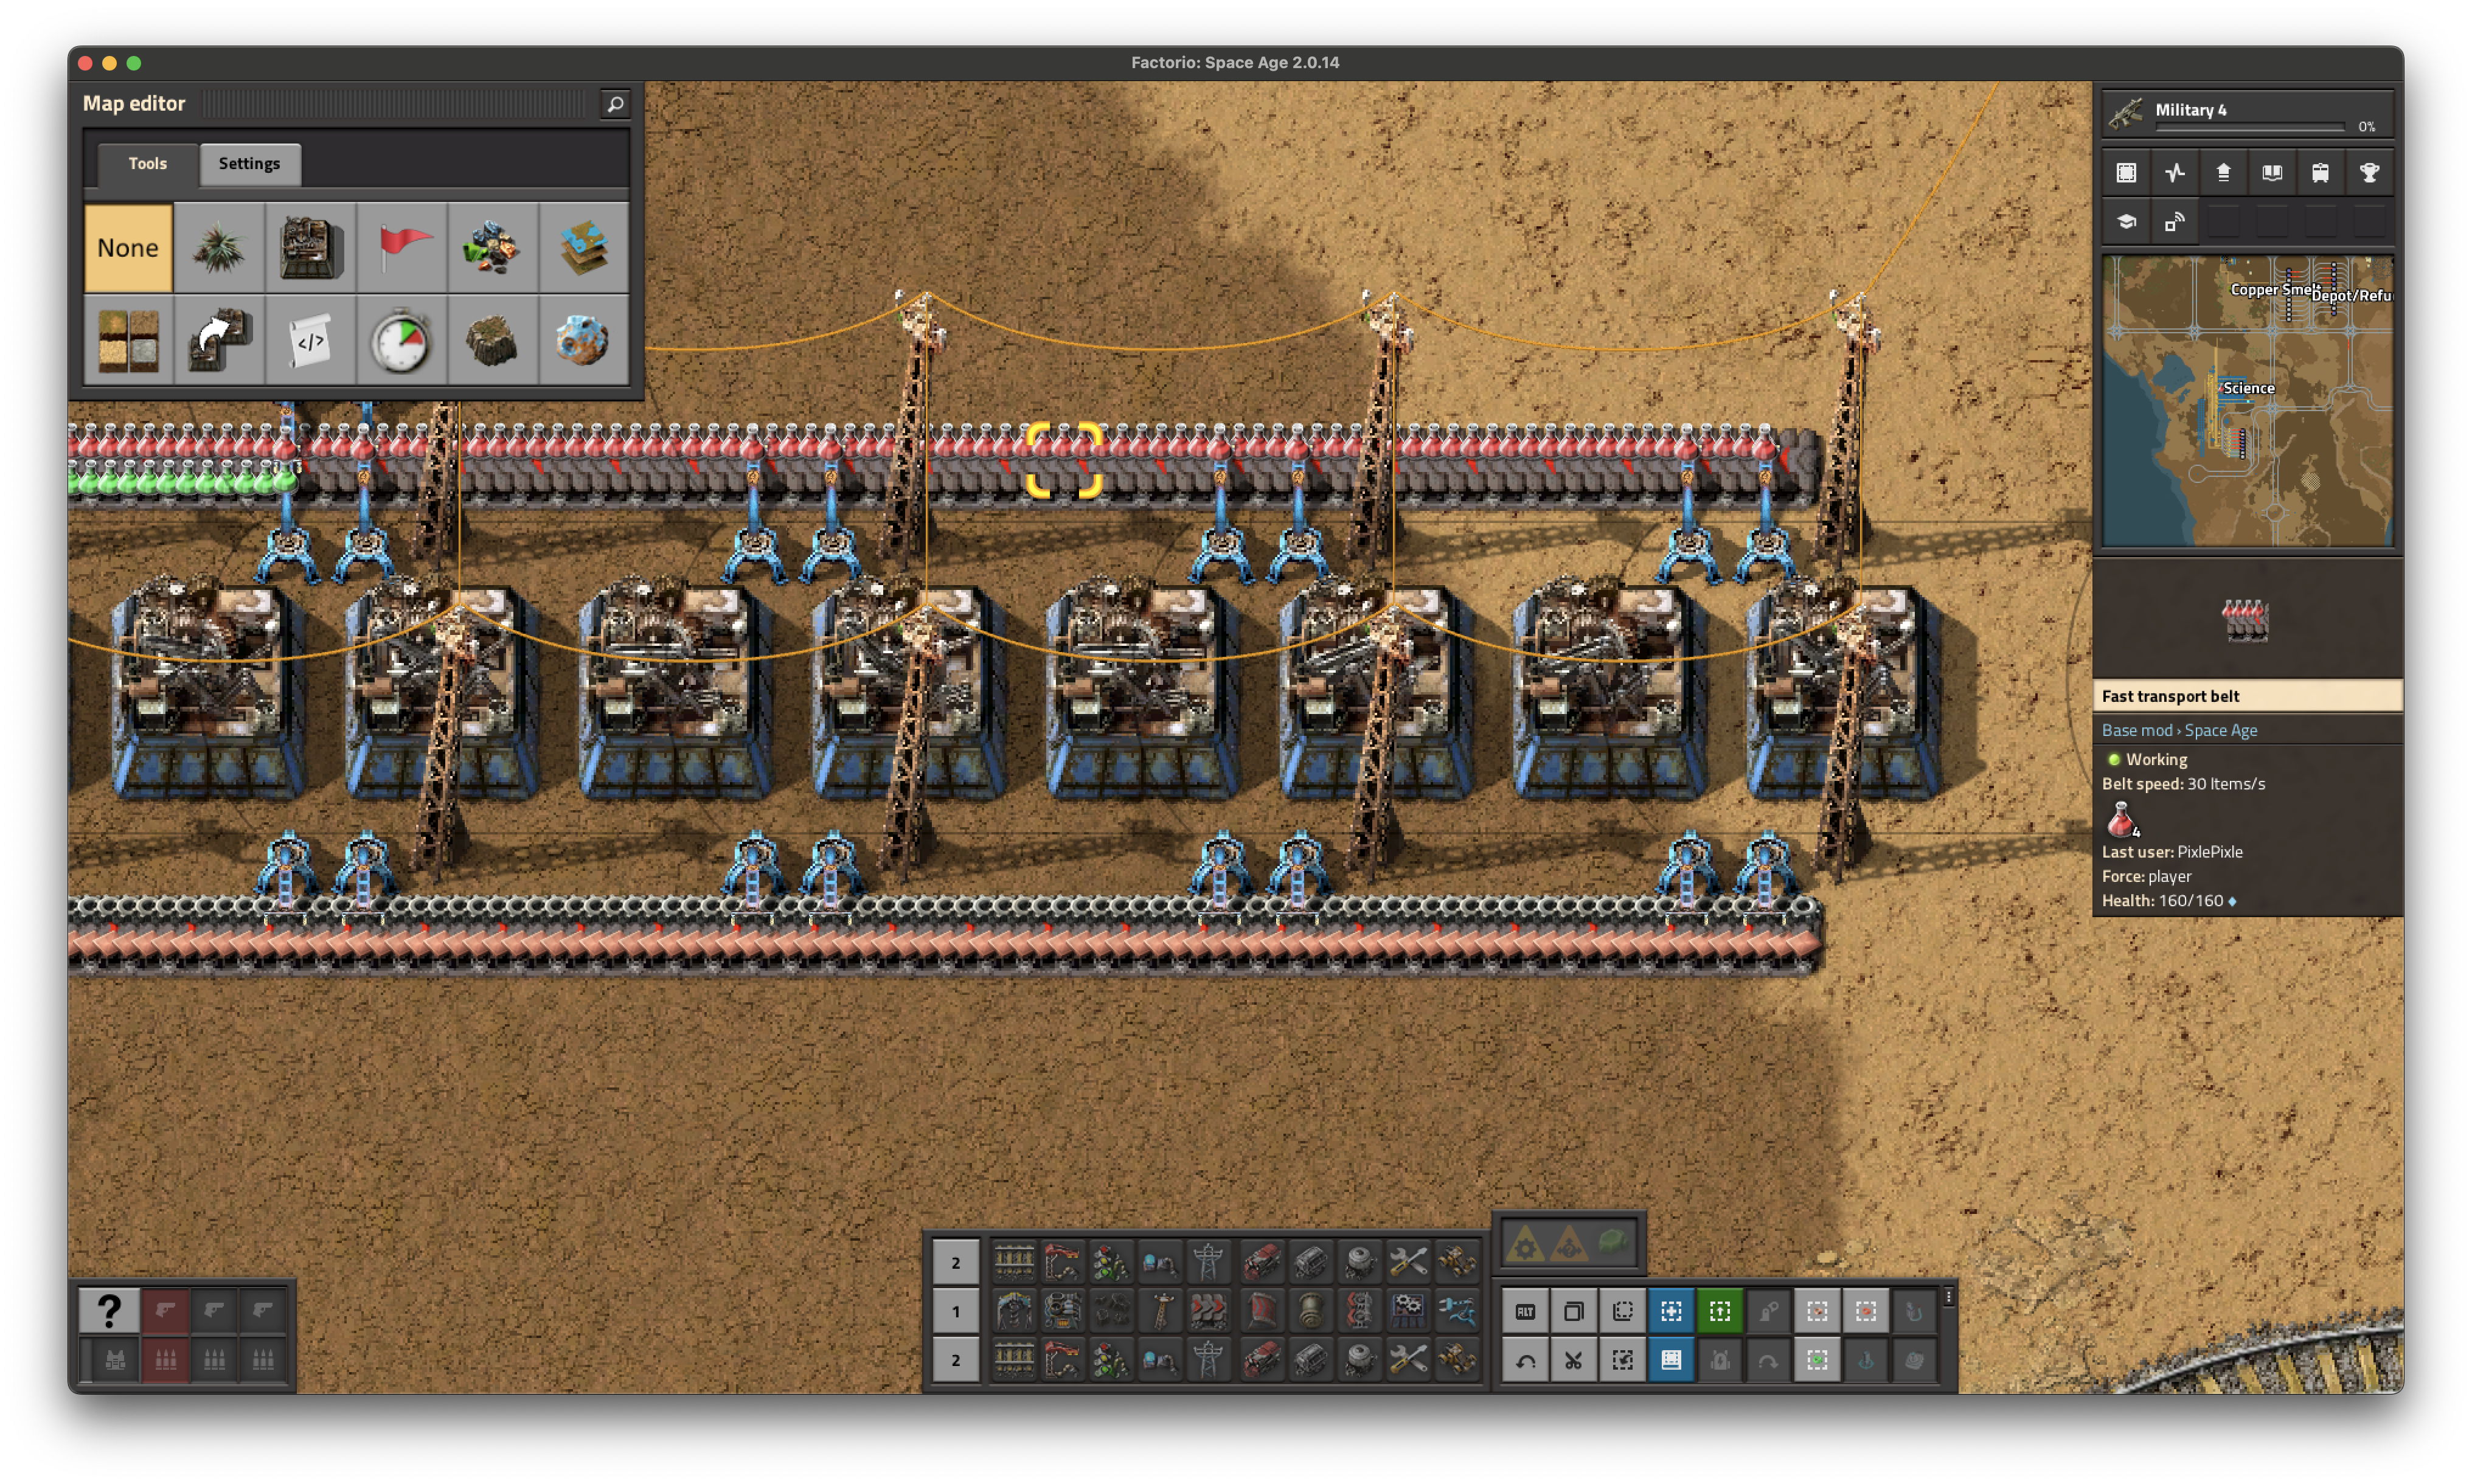Click the armor slot below the question mark

tap(115, 1359)
